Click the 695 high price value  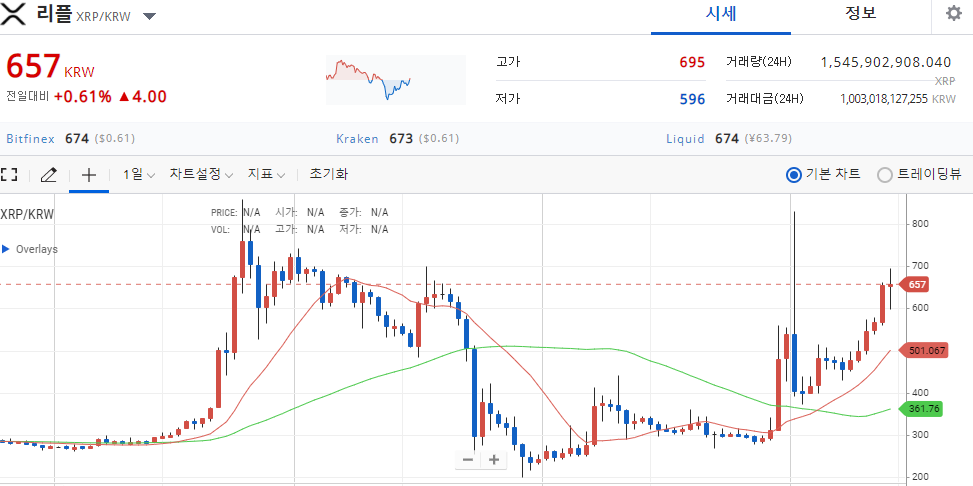pos(692,62)
